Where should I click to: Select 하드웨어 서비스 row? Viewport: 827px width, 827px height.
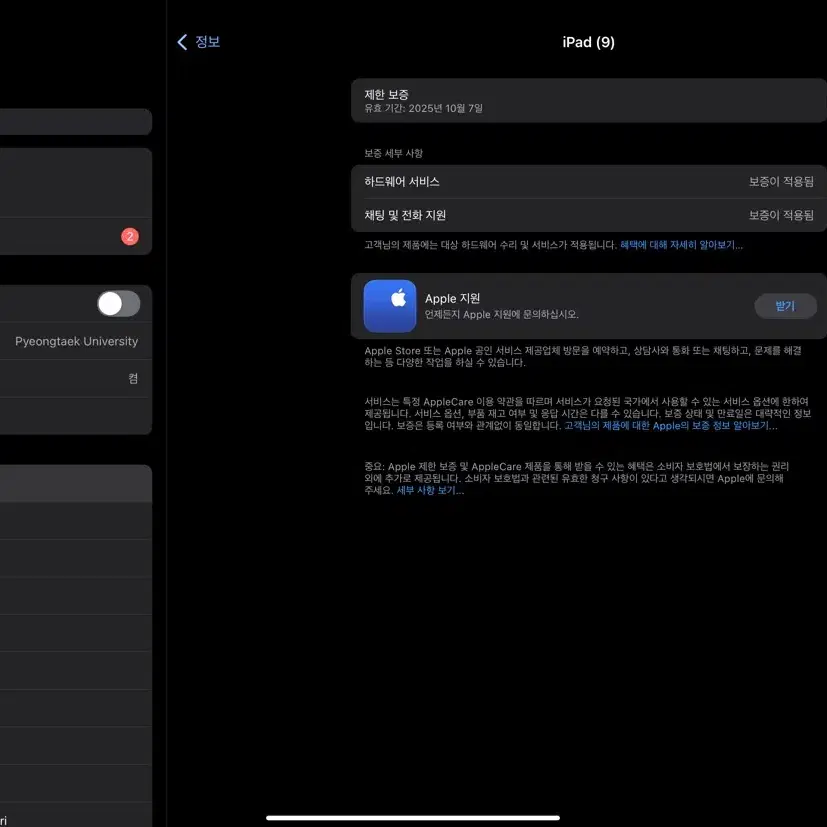coord(589,182)
